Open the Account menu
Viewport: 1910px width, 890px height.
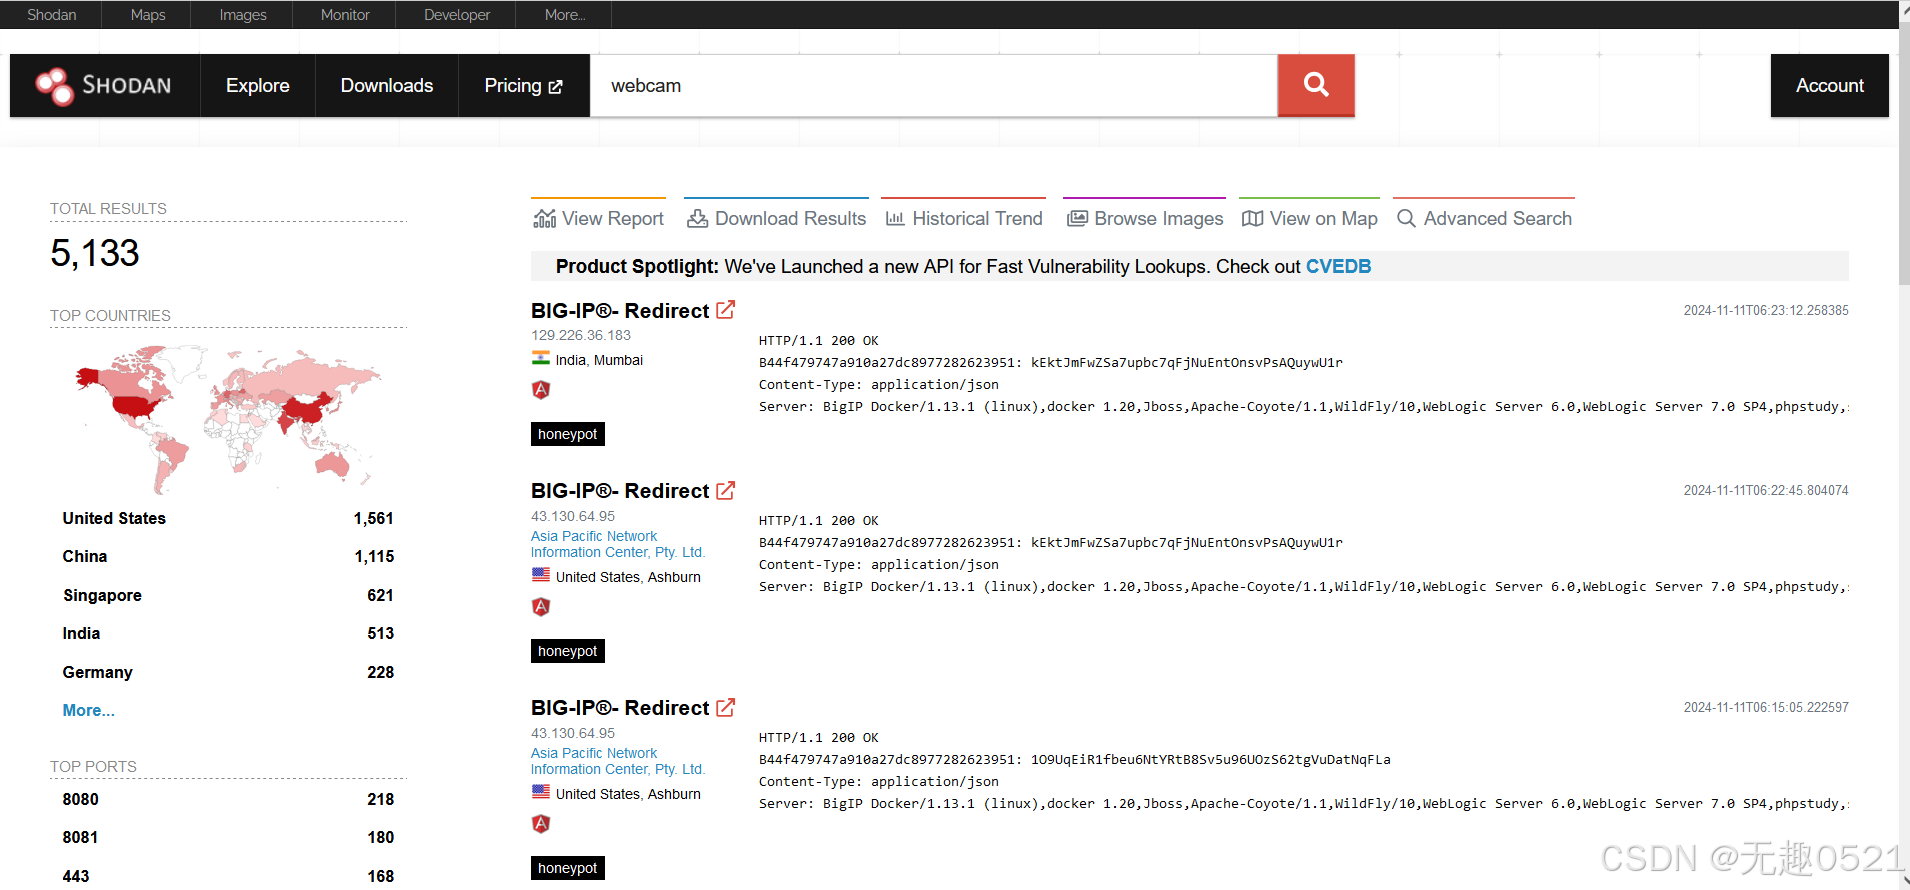coord(1830,86)
